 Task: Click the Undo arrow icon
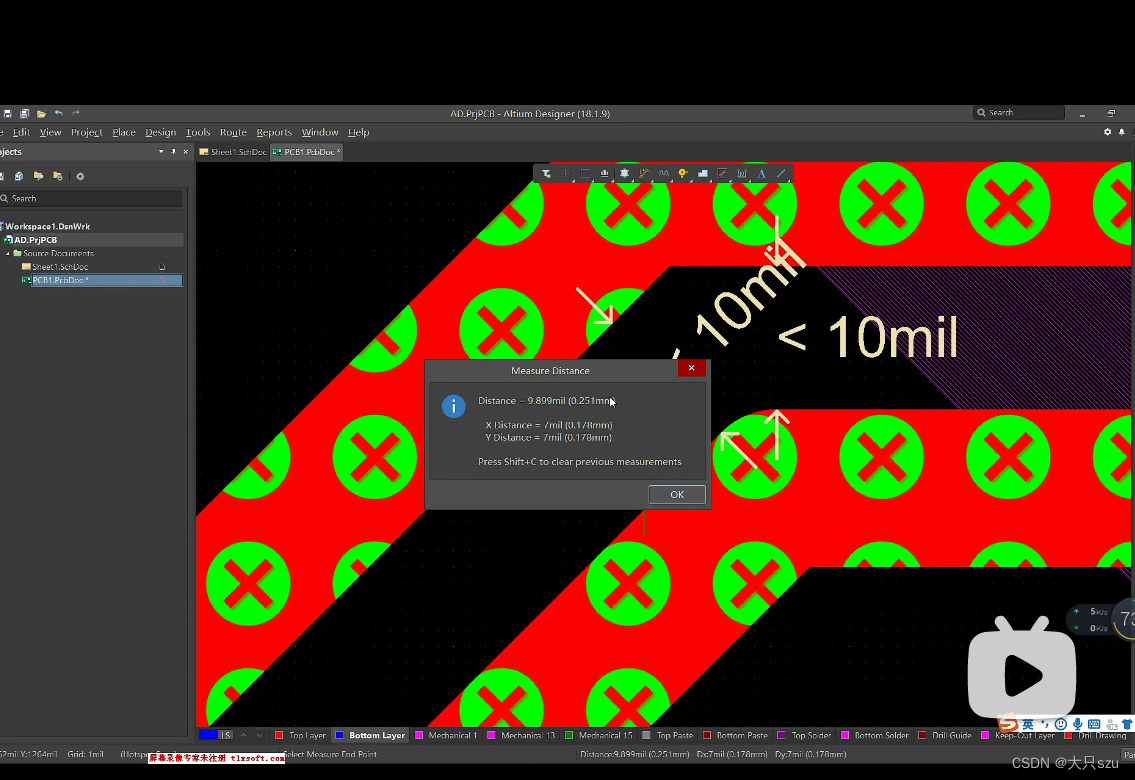click(59, 114)
